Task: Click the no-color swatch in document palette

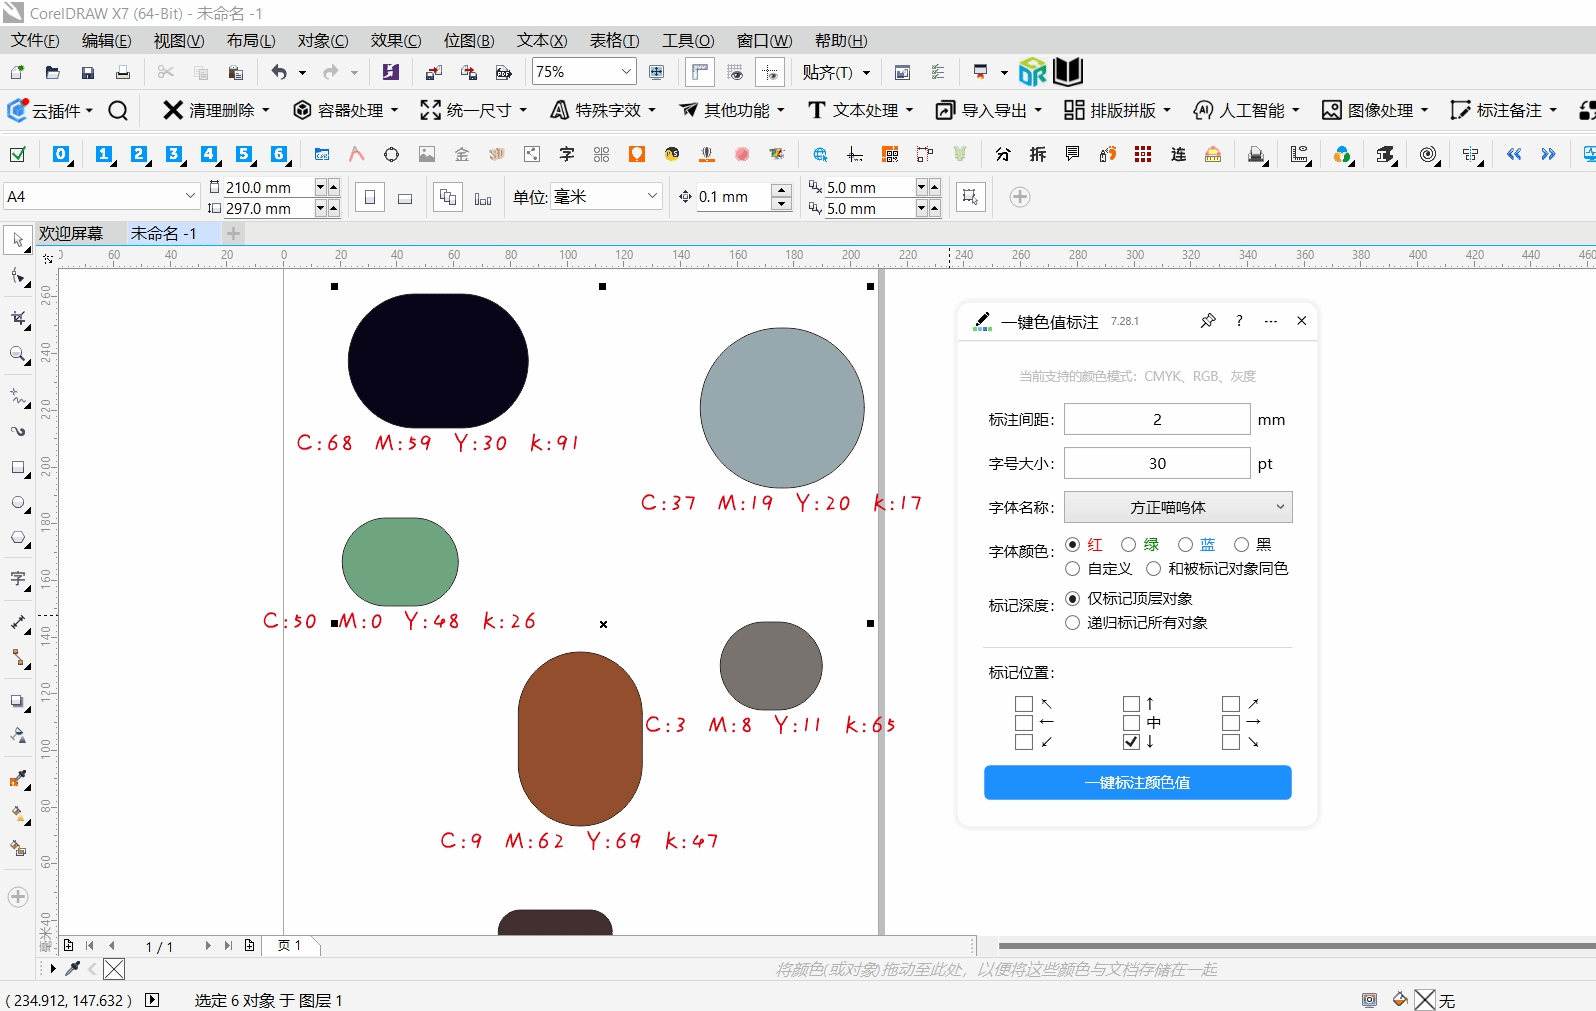Action: click(x=114, y=969)
